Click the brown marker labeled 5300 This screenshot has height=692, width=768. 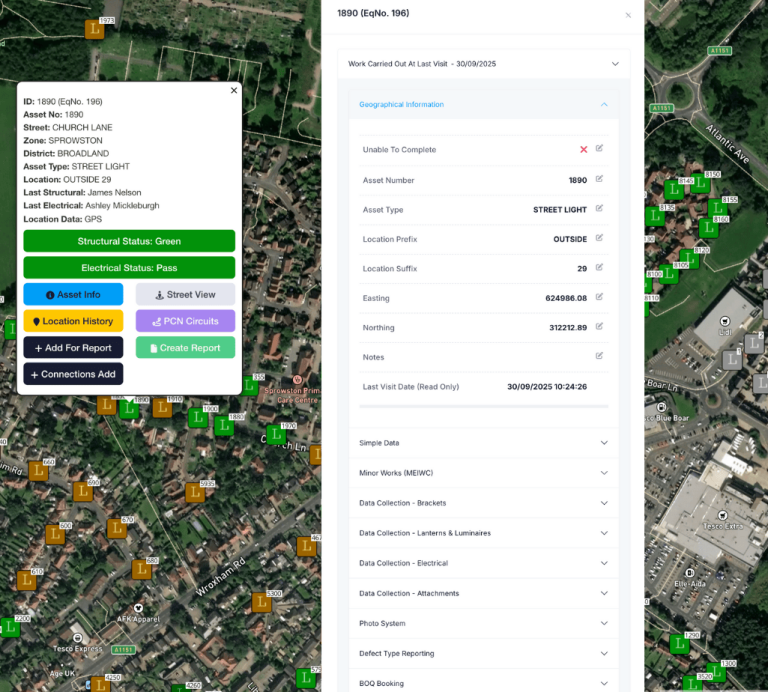(261, 603)
